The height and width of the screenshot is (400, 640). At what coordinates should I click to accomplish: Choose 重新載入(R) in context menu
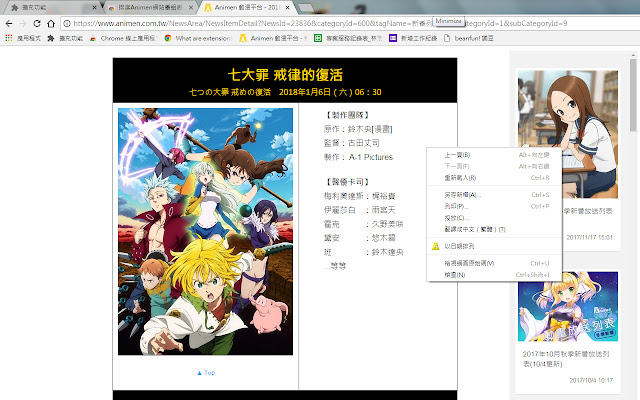pyautogui.click(x=494, y=178)
